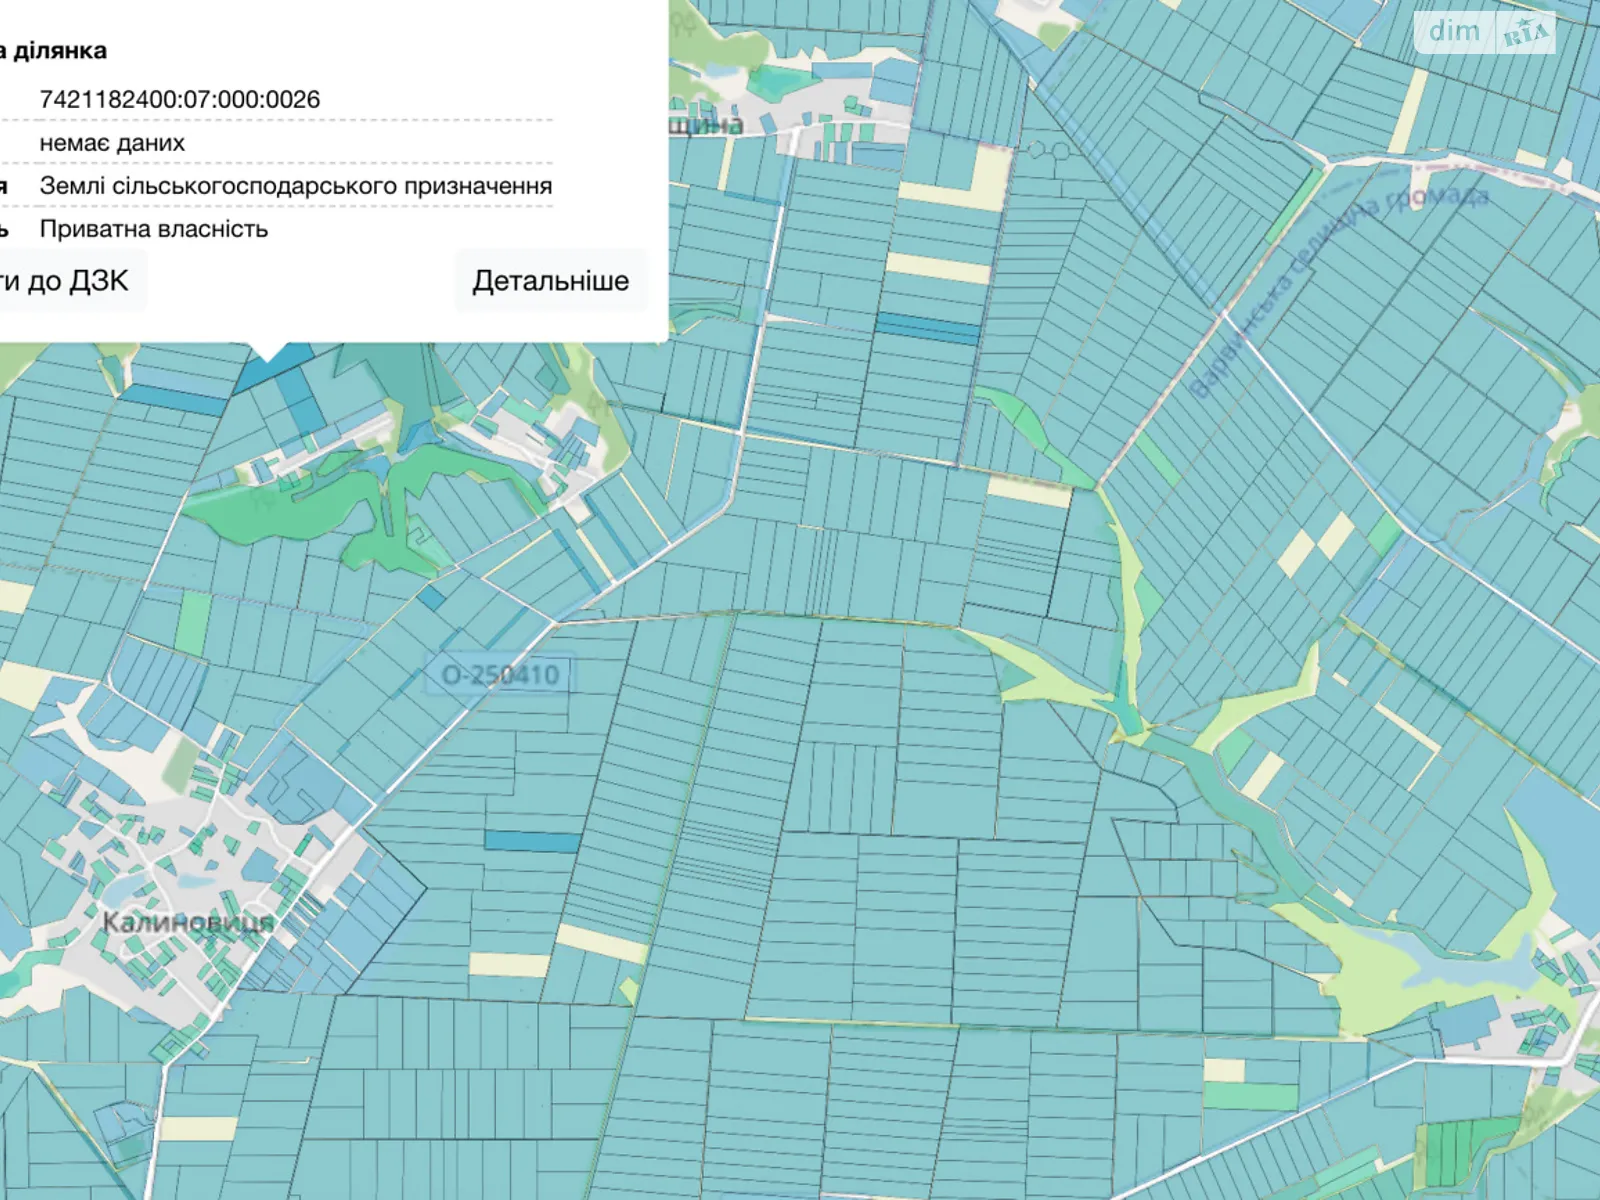
Task: Click the Калиновиця village label
Action: coord(188,921)
